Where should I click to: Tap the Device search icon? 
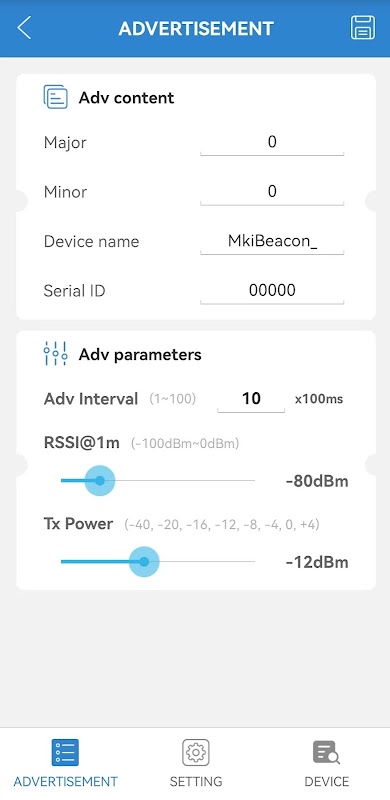click(327, 752)
